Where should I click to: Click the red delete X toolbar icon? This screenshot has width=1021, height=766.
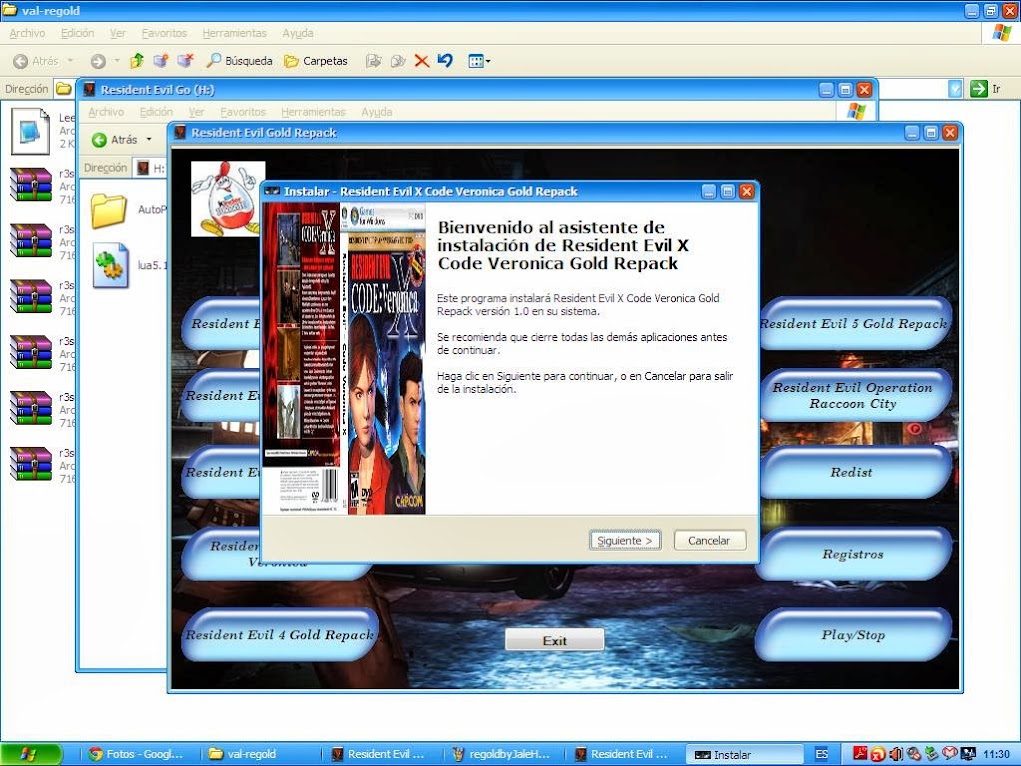click(422, 61)
